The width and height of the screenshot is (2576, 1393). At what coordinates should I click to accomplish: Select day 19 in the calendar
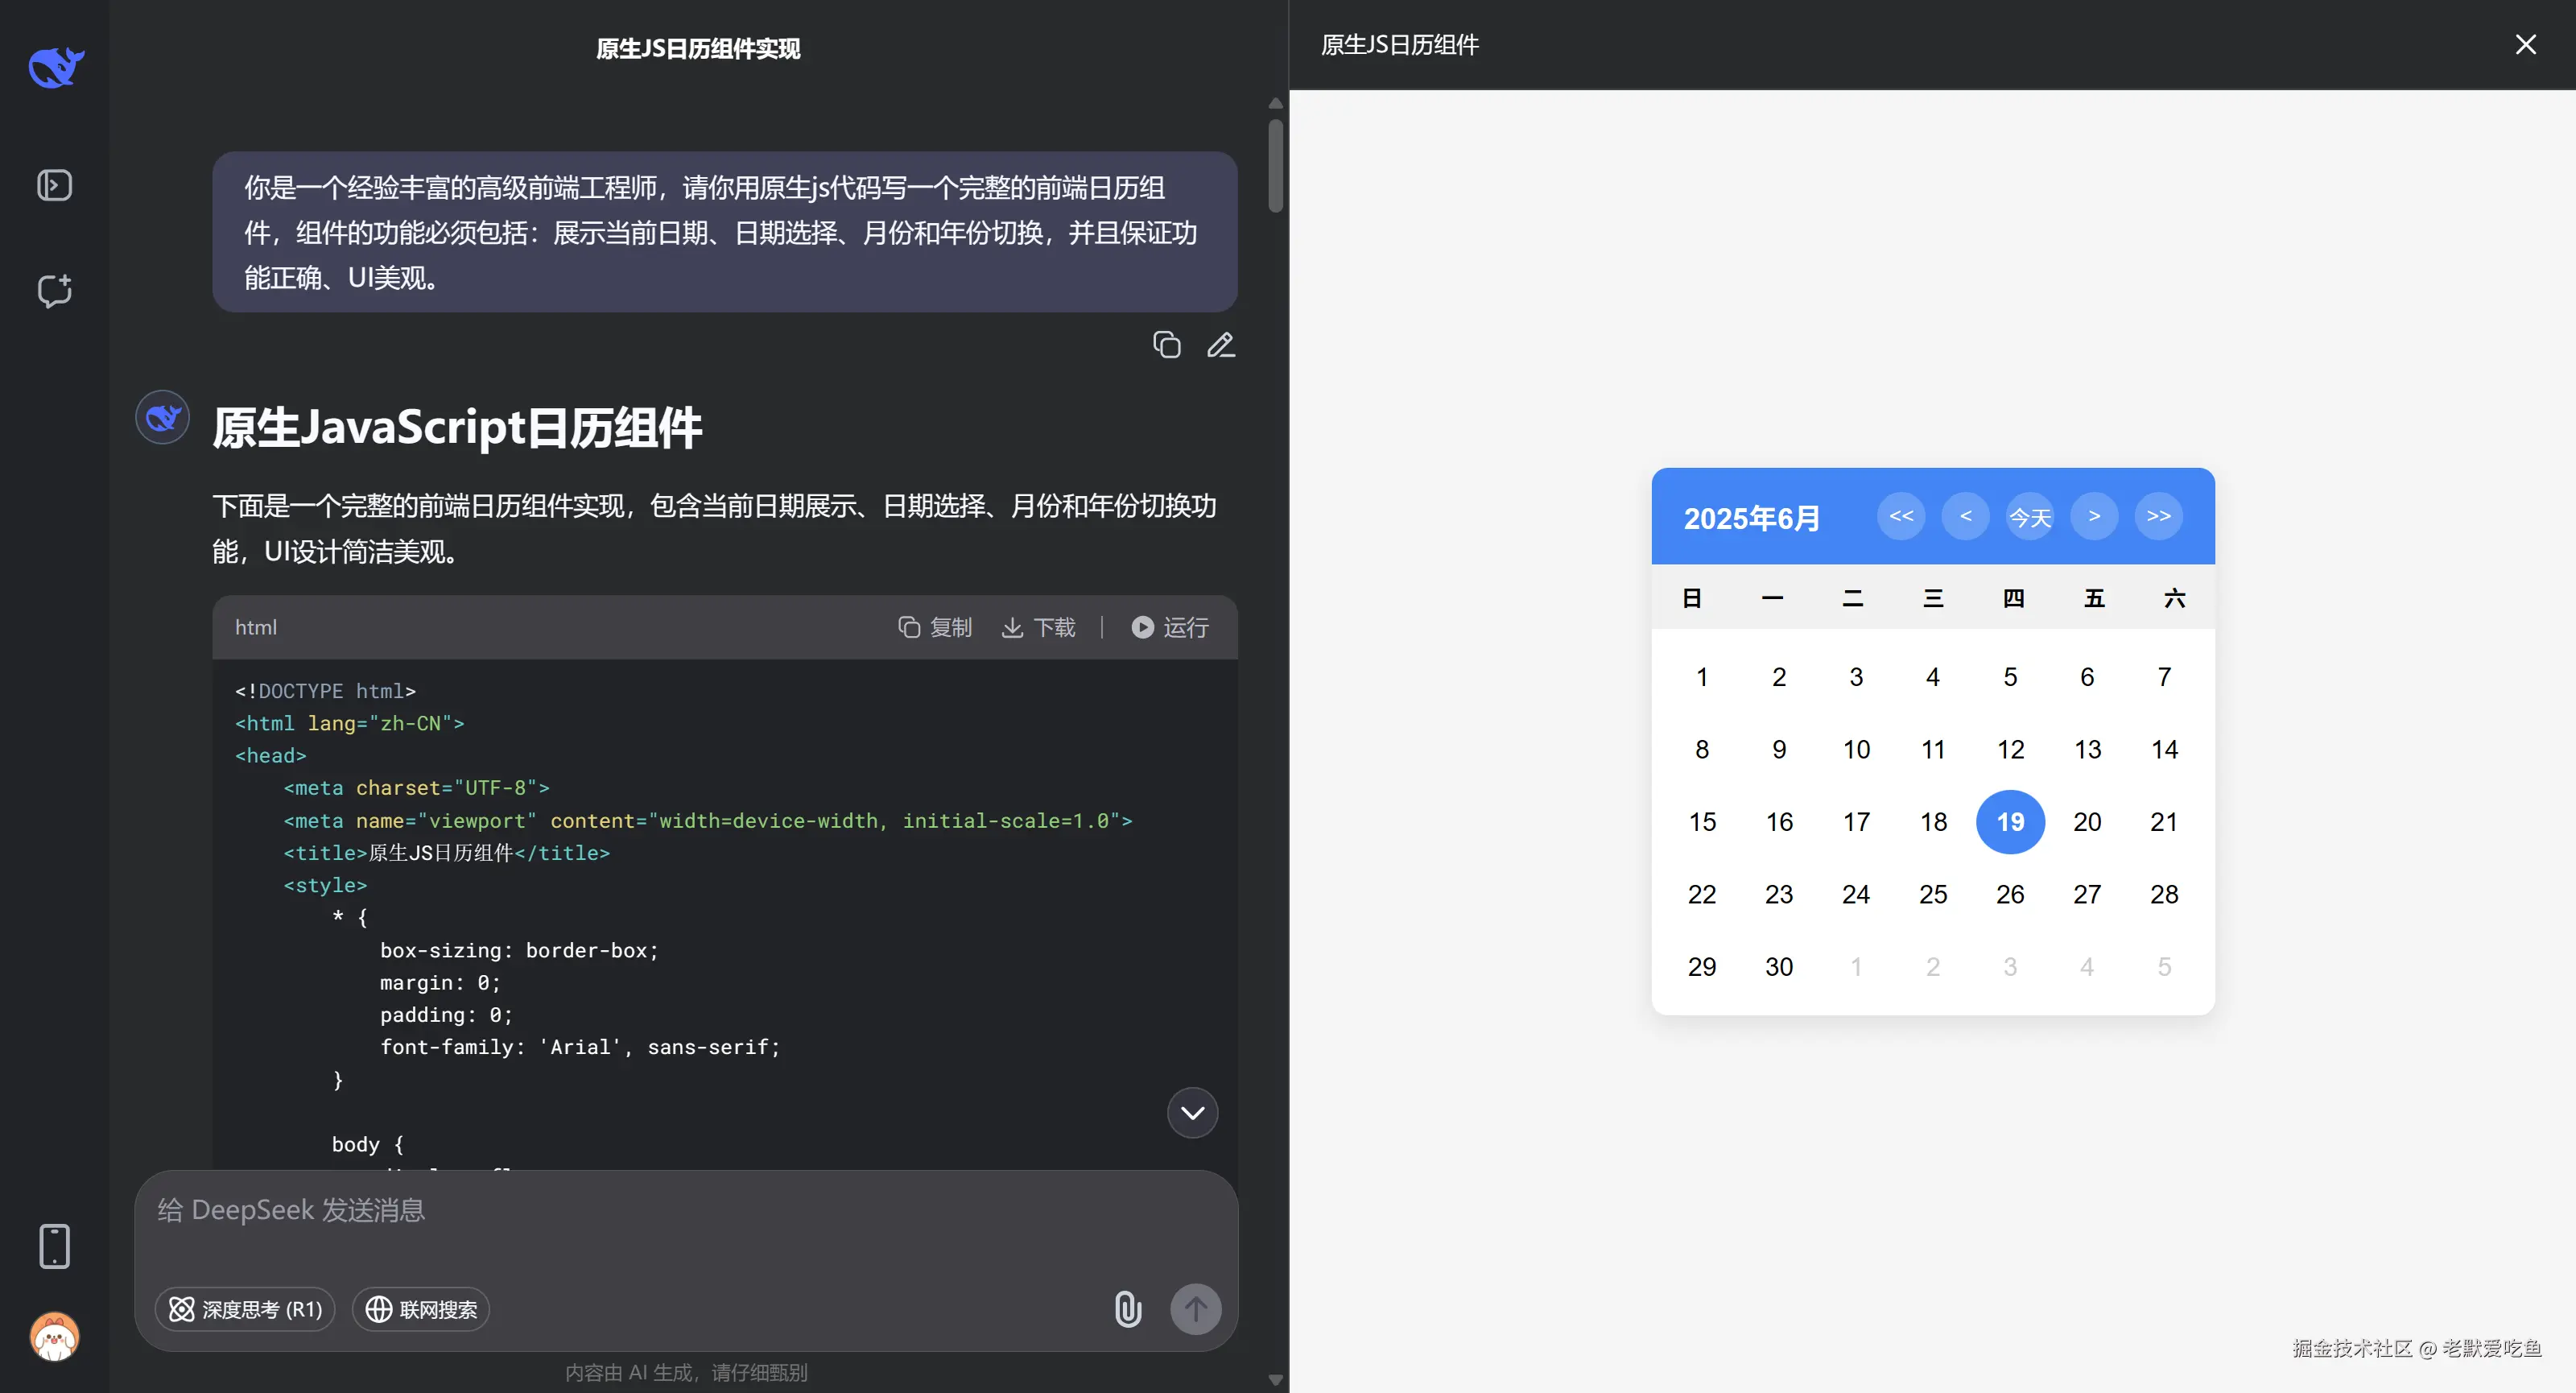(2010, 822)
